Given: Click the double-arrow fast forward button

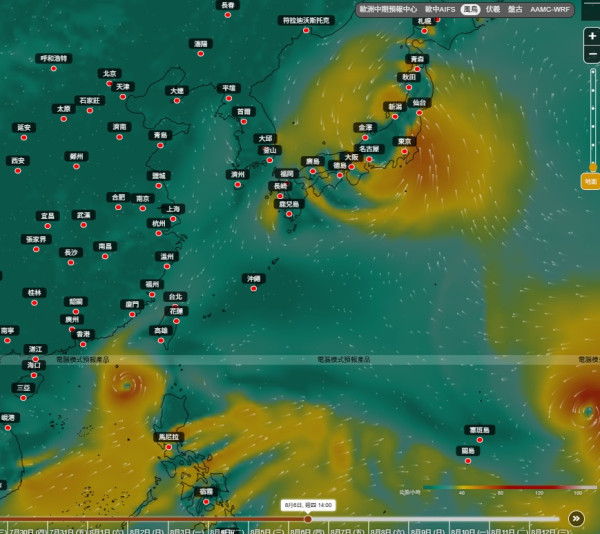Looking at the screenshot, I should point(576,519).
